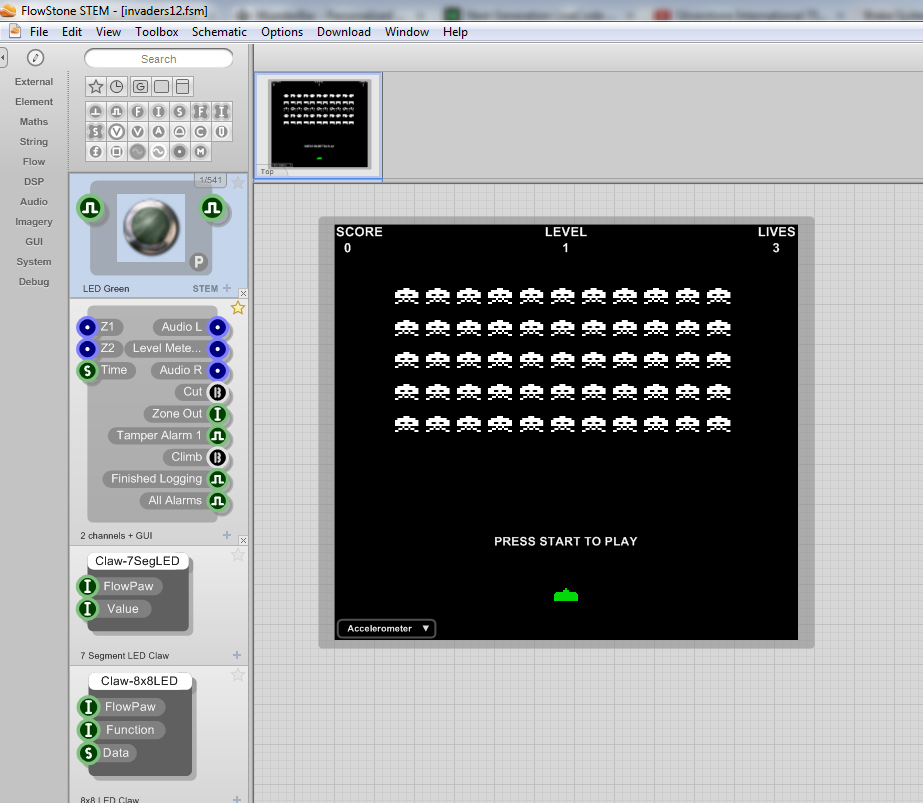Select the Debug toolbox category

(34, 282)
